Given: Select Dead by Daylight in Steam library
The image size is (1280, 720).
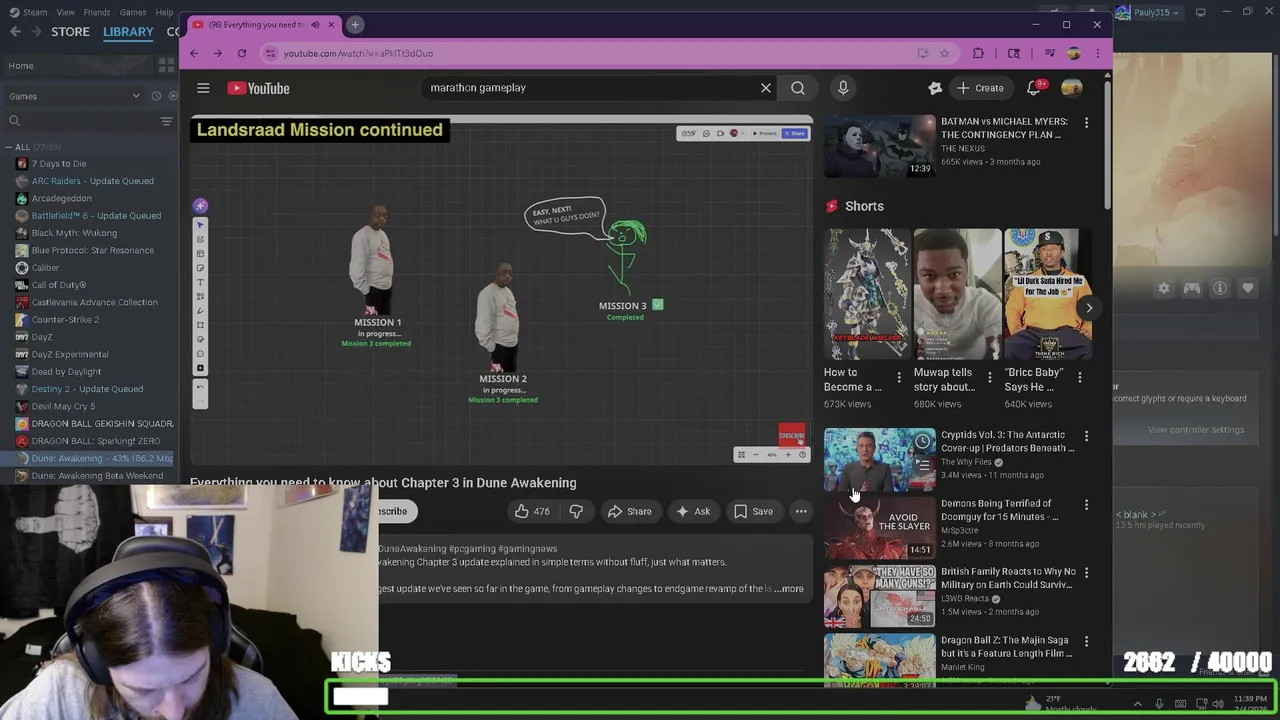Looking at the screenshot, I should [66, 372].
